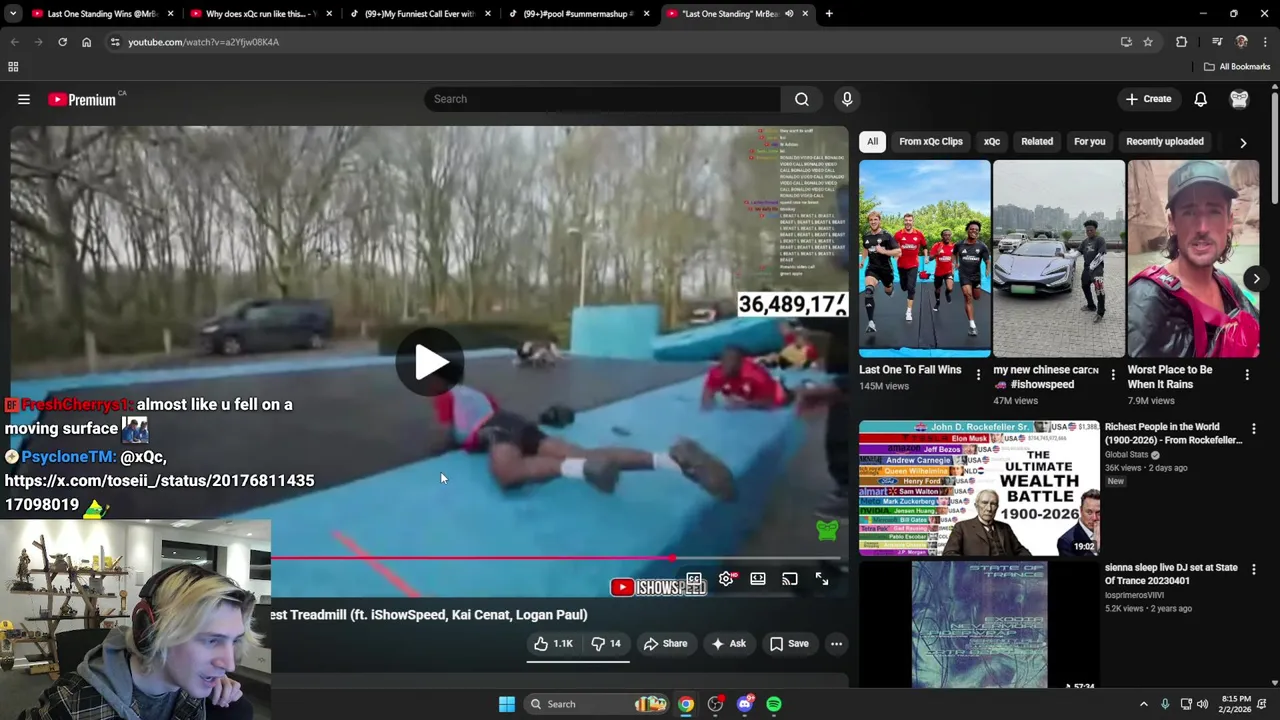Image resolution: width=1280 pixels, height=720 pixels.
Task: Create new content with the Create button
Action: [x=1148, y=99]
